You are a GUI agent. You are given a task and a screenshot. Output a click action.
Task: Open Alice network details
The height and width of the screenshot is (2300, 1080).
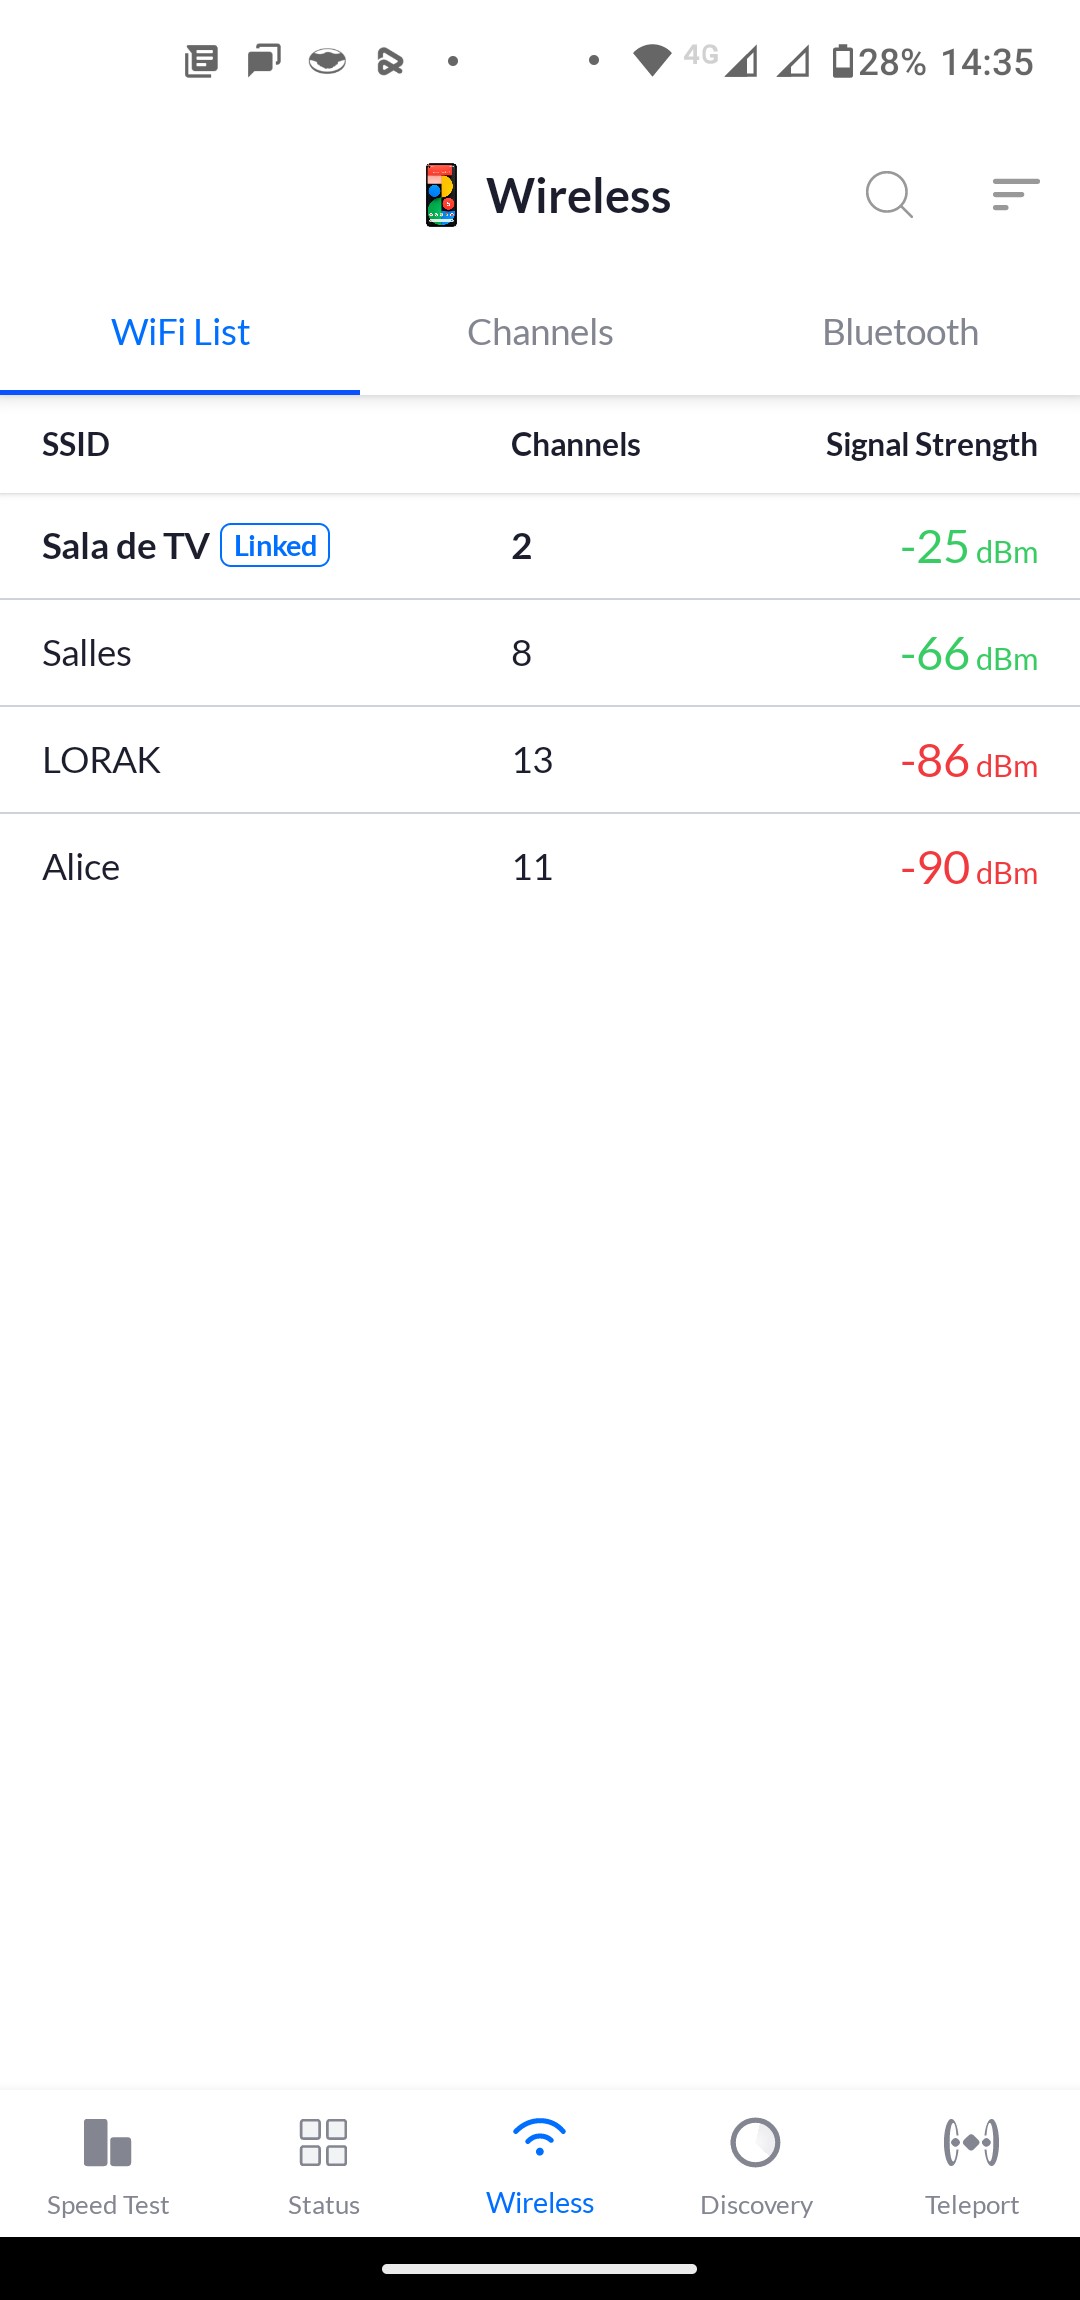540,867
